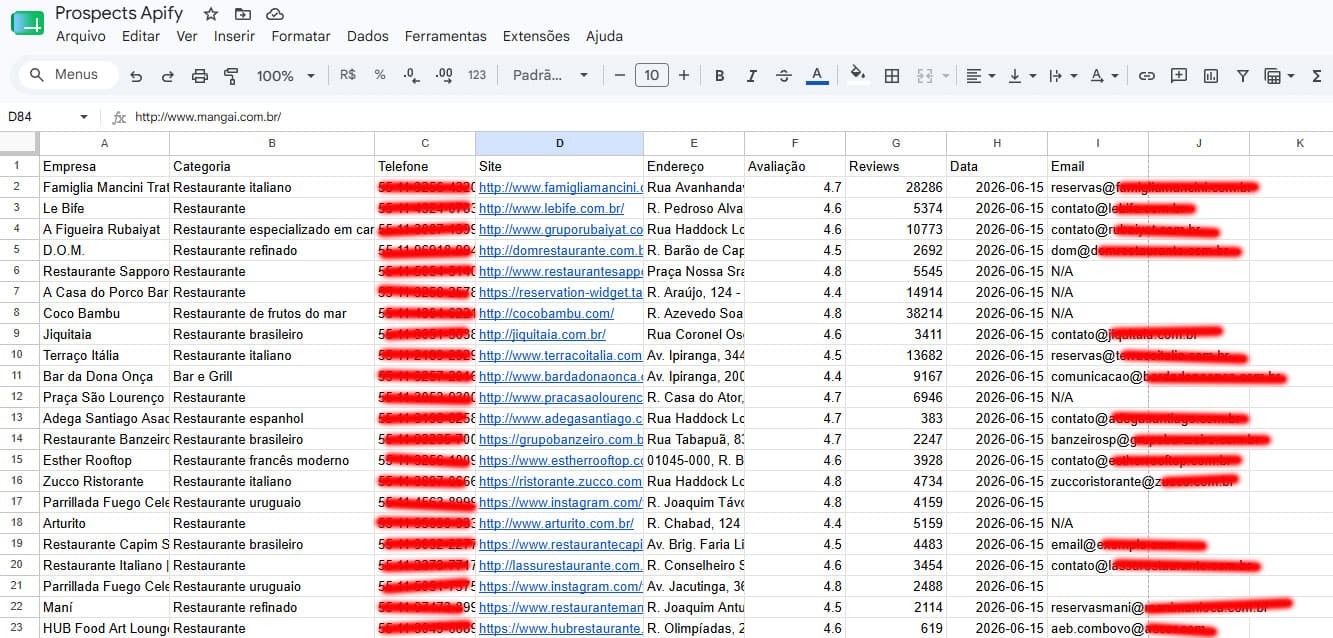Open the Inserir menu
The height and width of the screenshot is (638, 1333).
click(x=234, y=36)
